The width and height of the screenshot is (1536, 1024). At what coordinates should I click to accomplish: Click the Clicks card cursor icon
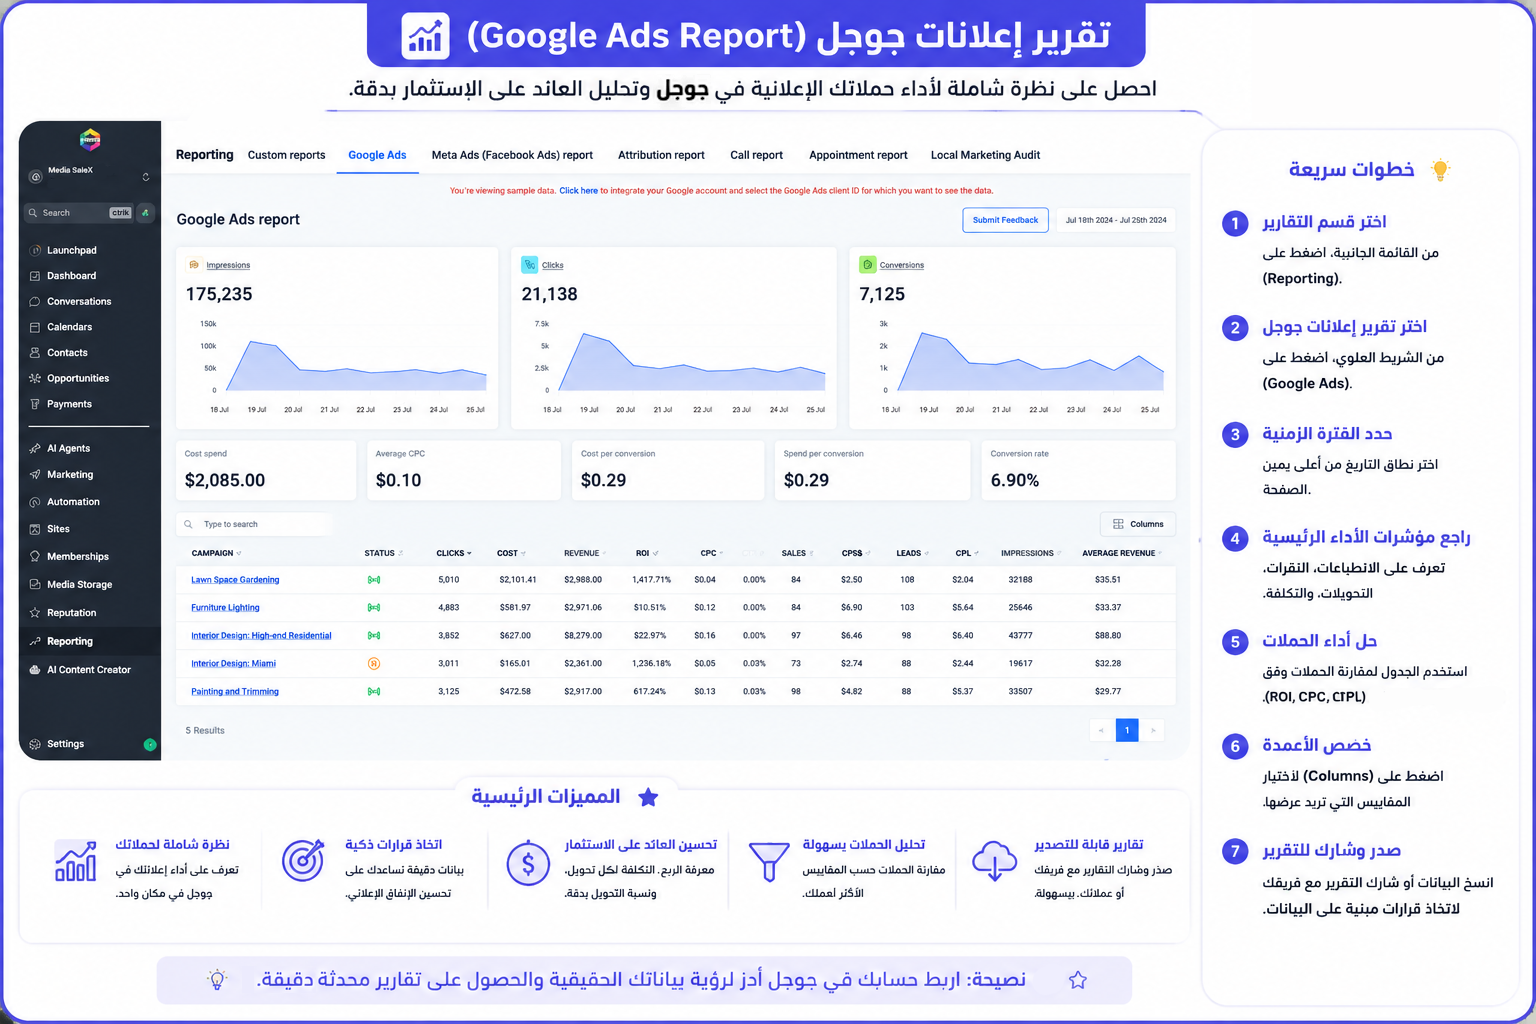click(x=529, y=264)
